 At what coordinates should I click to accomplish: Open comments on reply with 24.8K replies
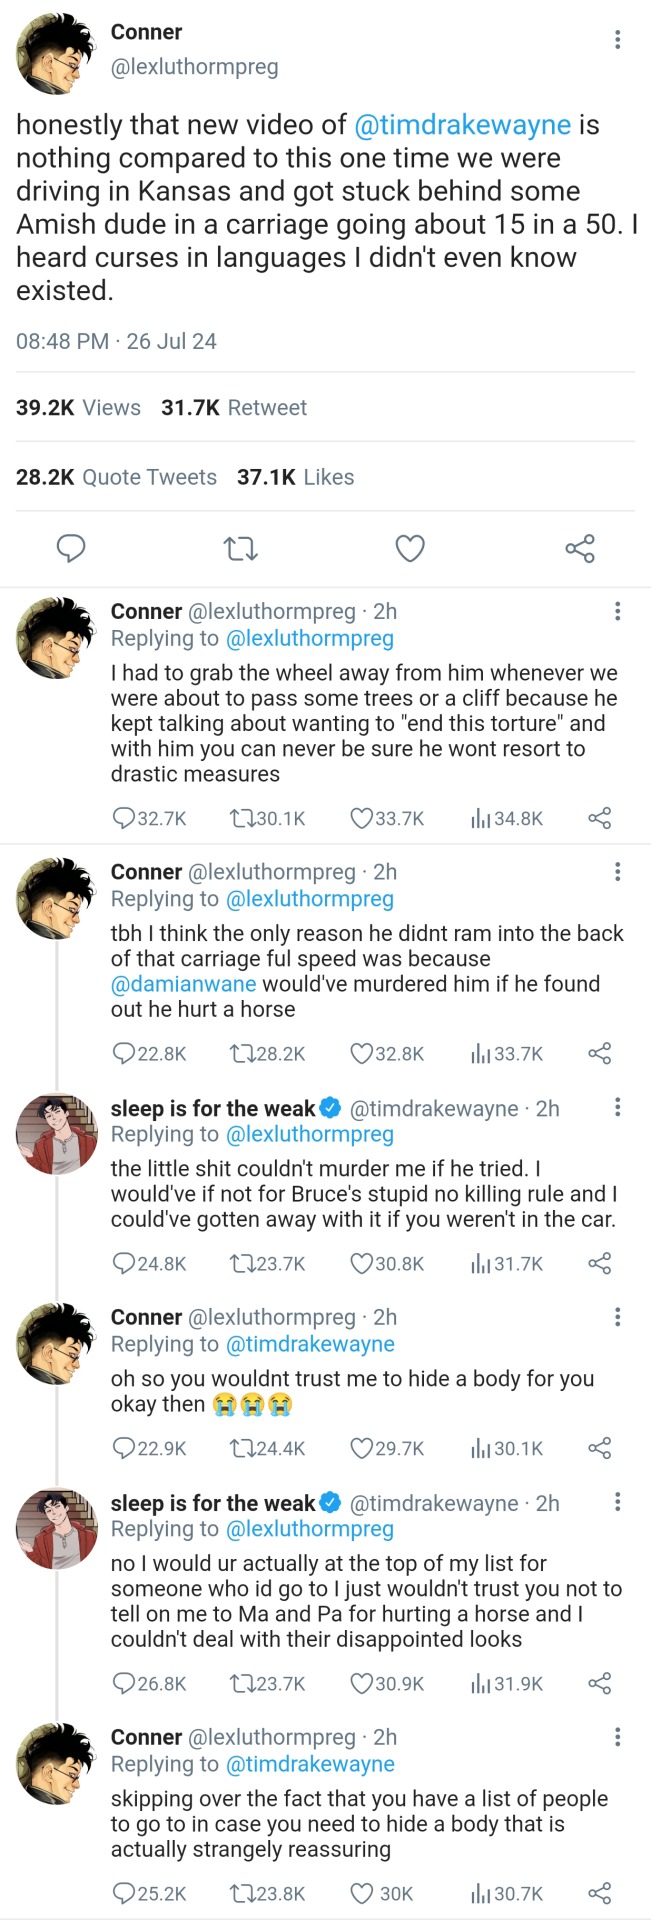pos(124,1264)
